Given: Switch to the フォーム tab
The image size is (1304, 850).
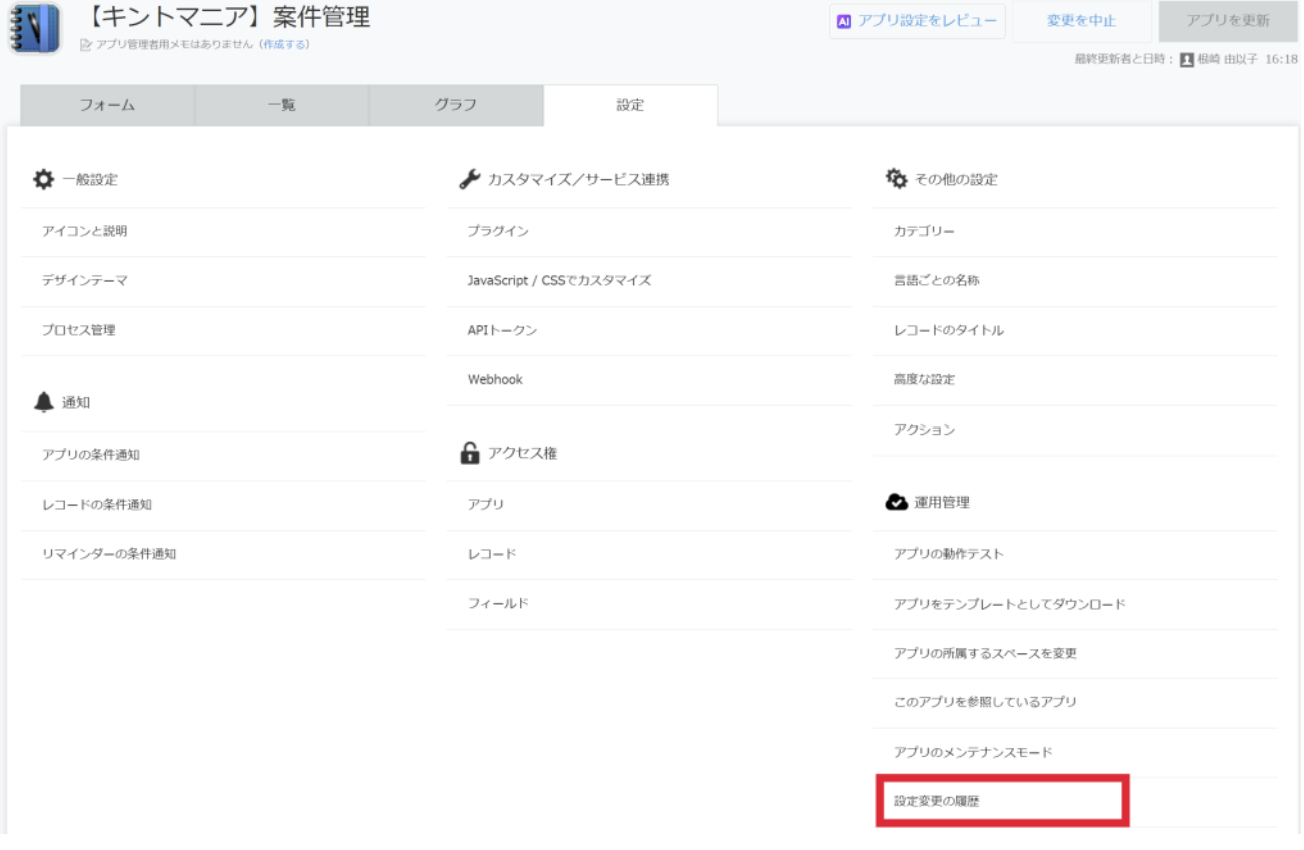Looking at the screenshot, I should pyautogui.click(x=107, y=105).
